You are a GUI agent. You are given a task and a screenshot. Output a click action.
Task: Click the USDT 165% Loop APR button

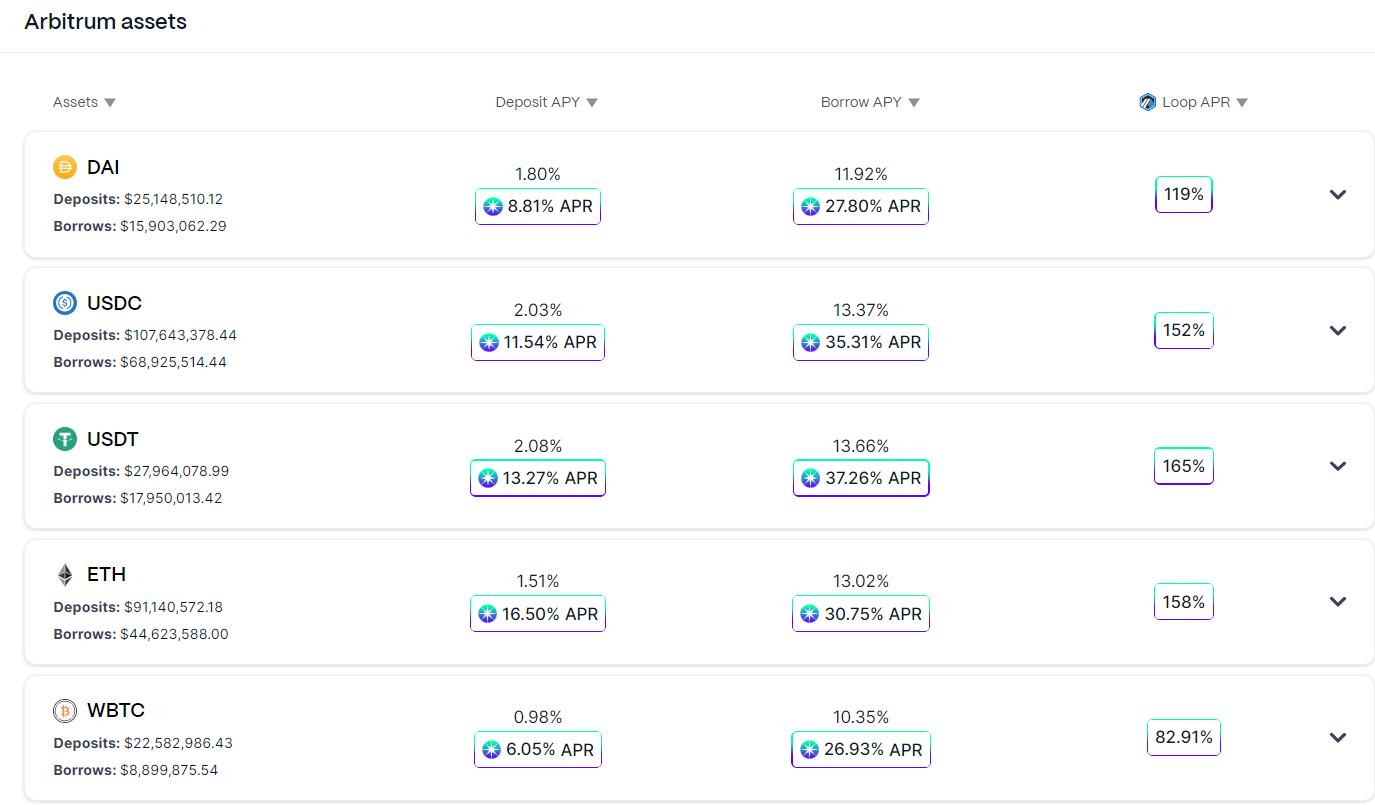pyautogui.click(x=1184, y=466)
